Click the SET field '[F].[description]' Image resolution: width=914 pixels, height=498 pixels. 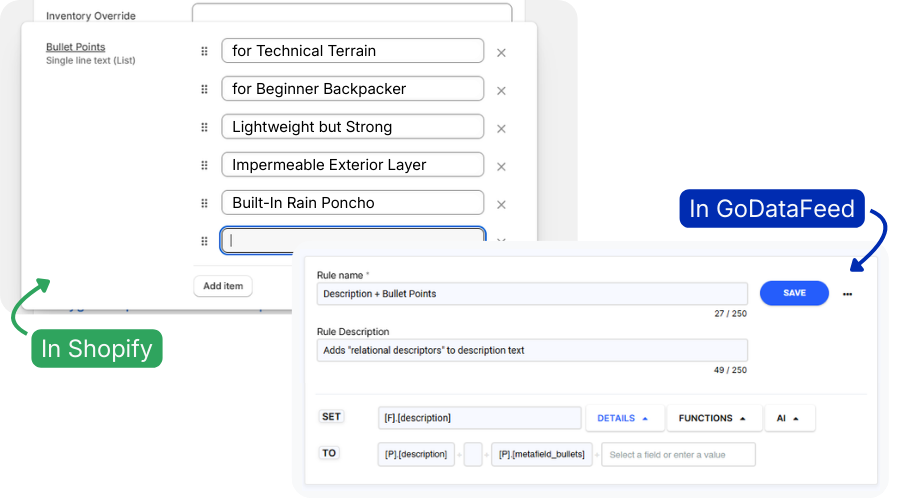click(x=479, y=418)
